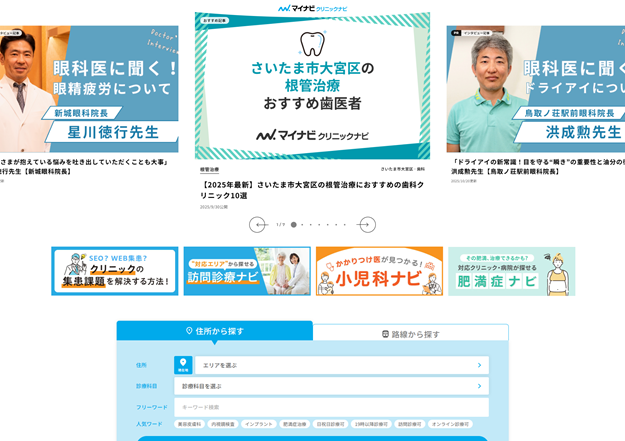The image size is (625, 441).
Task: Jump to the last carousel pagination dot
Action: 345,224
